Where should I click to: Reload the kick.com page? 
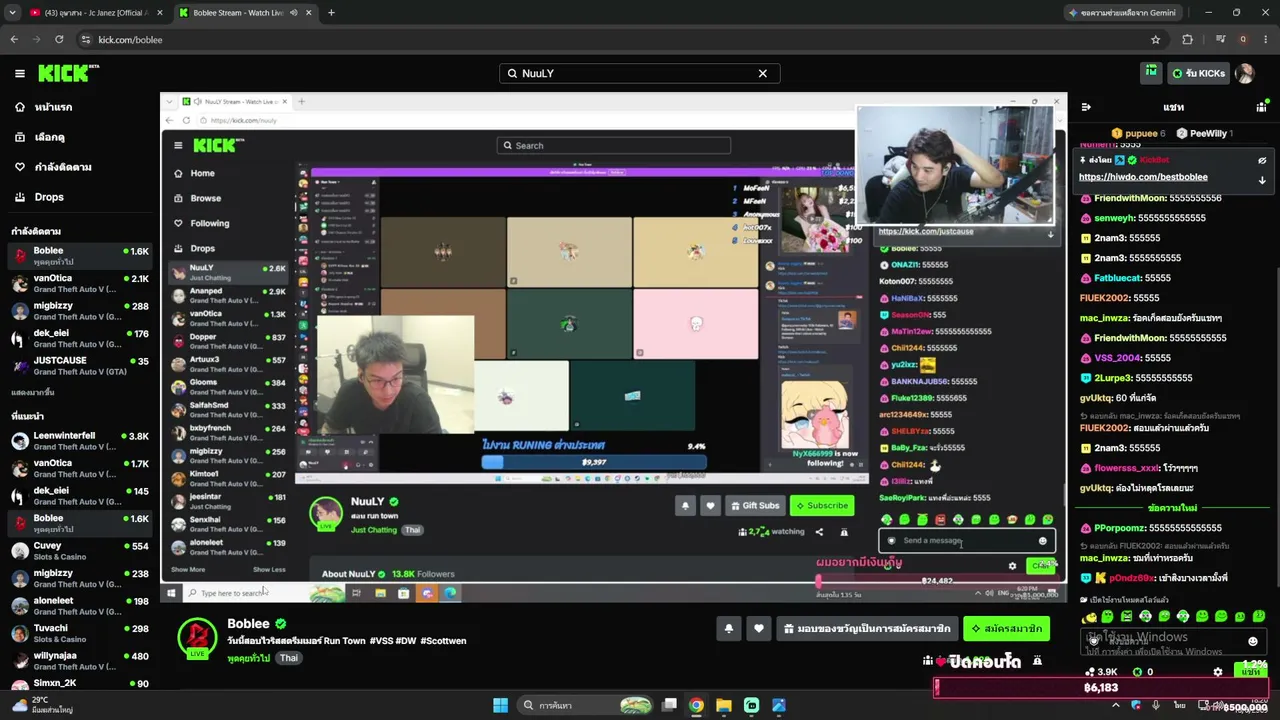(x=59, y=40)
